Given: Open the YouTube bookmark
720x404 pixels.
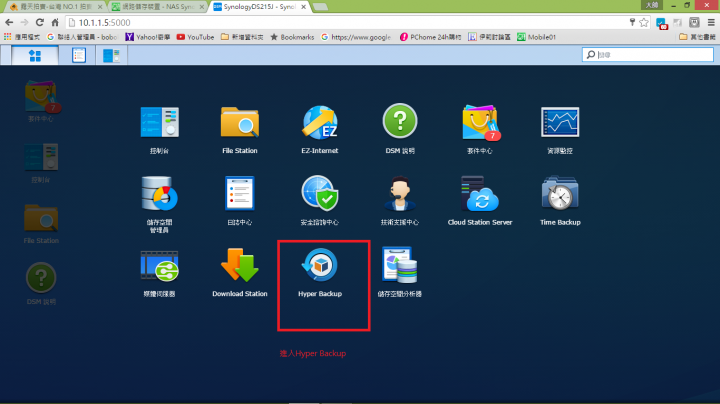Looking at the screenshot, I should pyautogui.click(x=195, y=37).
